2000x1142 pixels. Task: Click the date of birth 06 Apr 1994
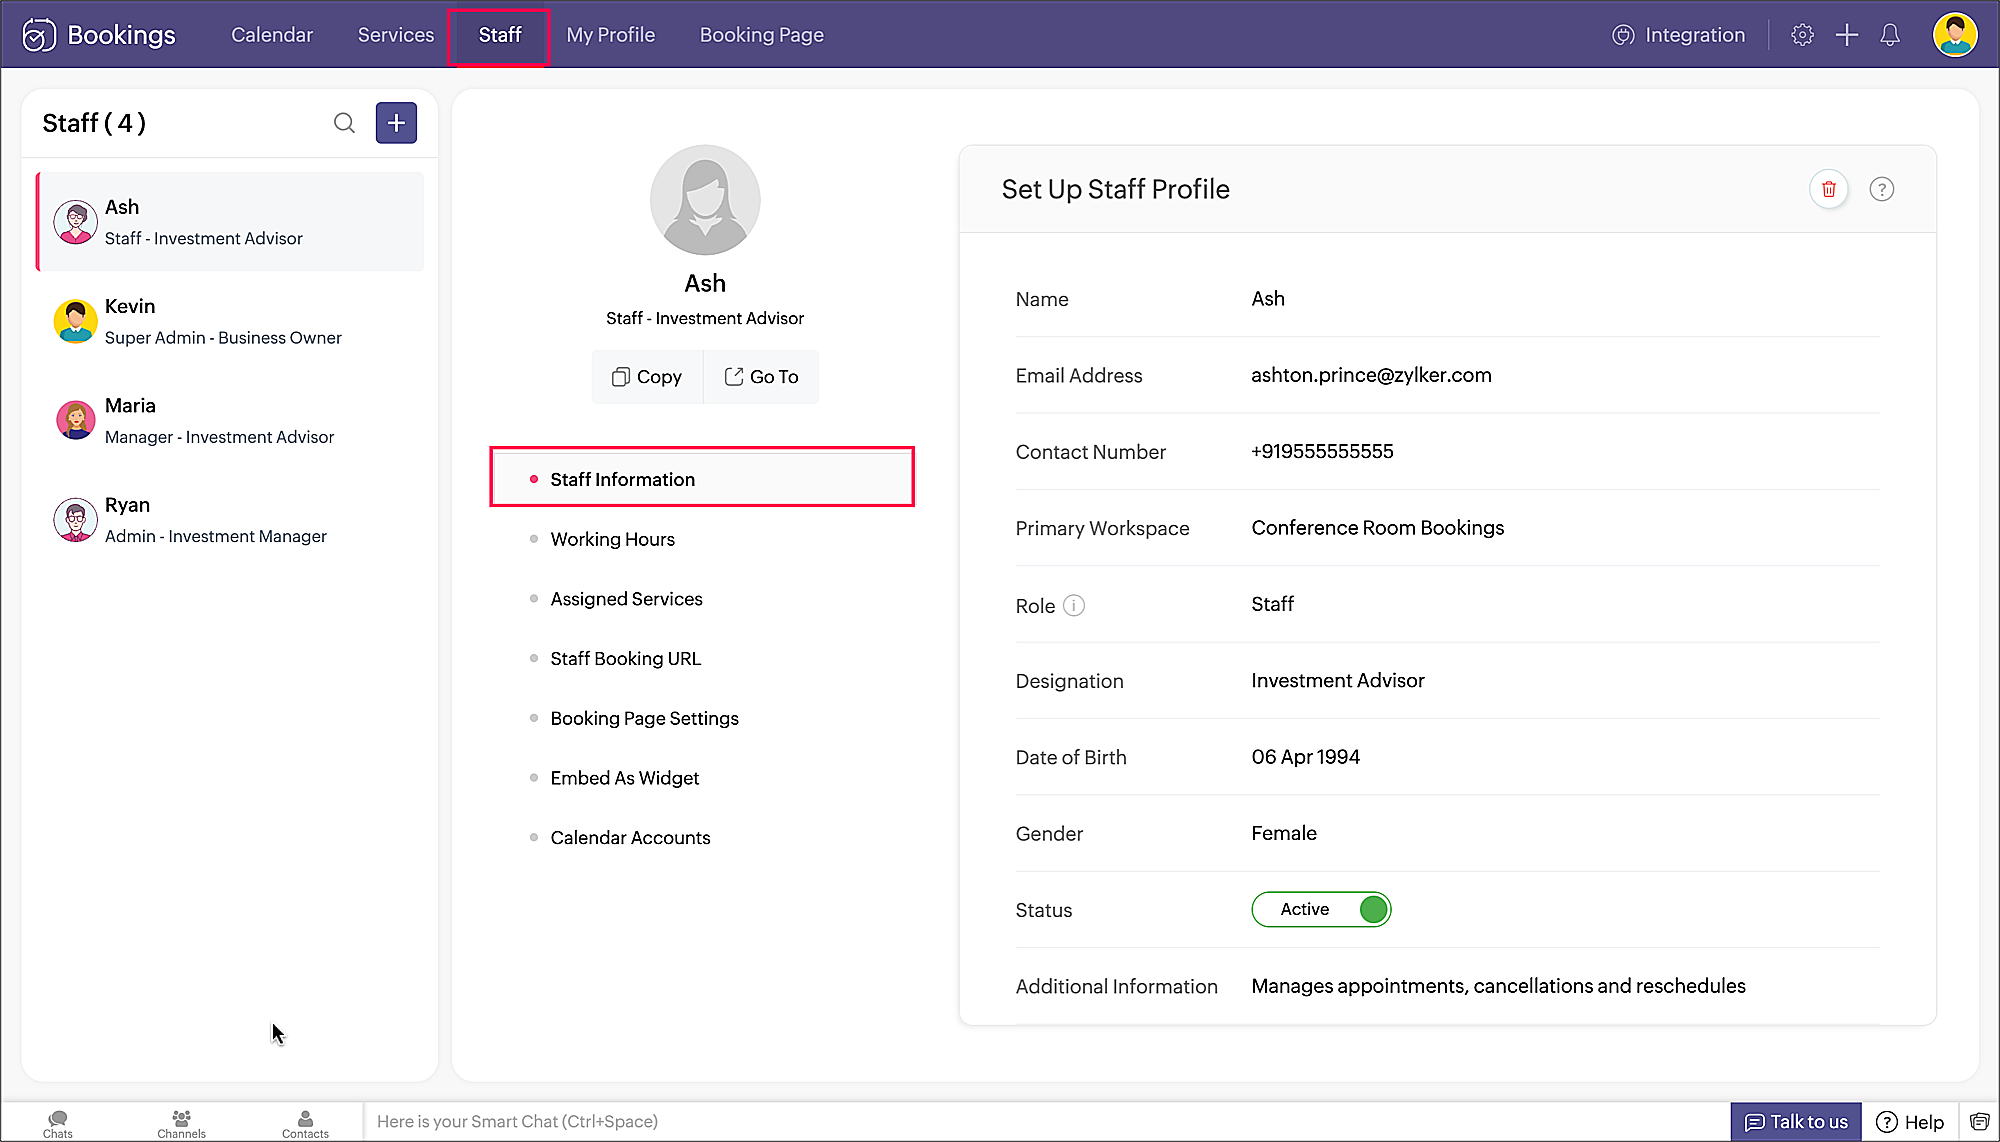click(x=1305, y=757)
